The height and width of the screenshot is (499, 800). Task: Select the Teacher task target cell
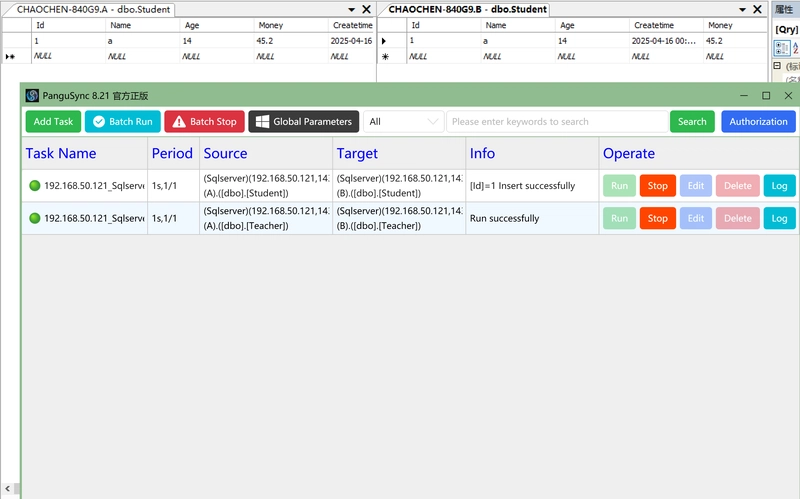click(399, 218)
